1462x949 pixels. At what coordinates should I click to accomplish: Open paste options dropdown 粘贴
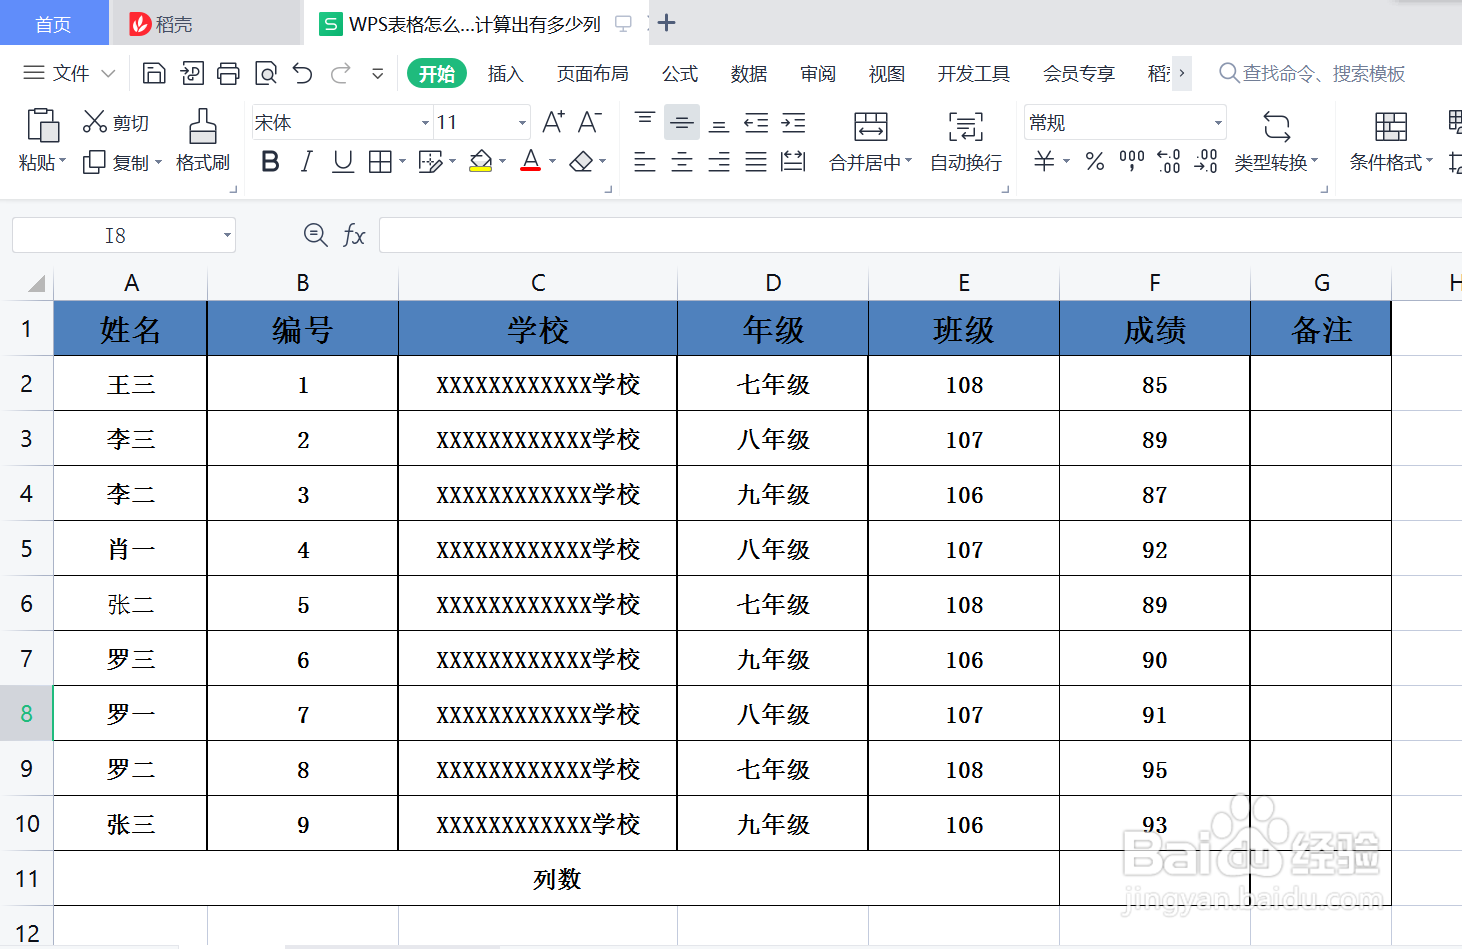42,162
